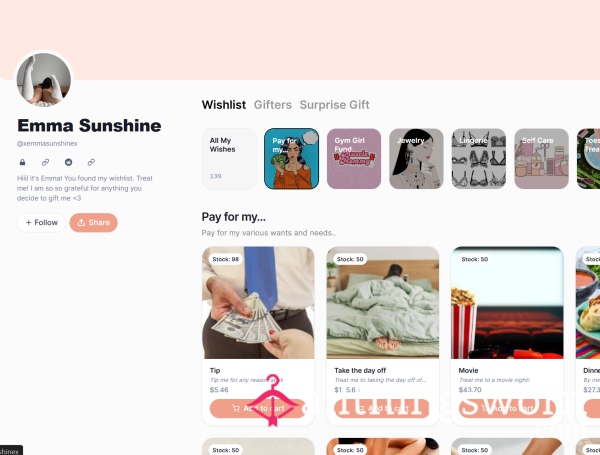Open the Lingerie category tile

[x=479, y=158]
